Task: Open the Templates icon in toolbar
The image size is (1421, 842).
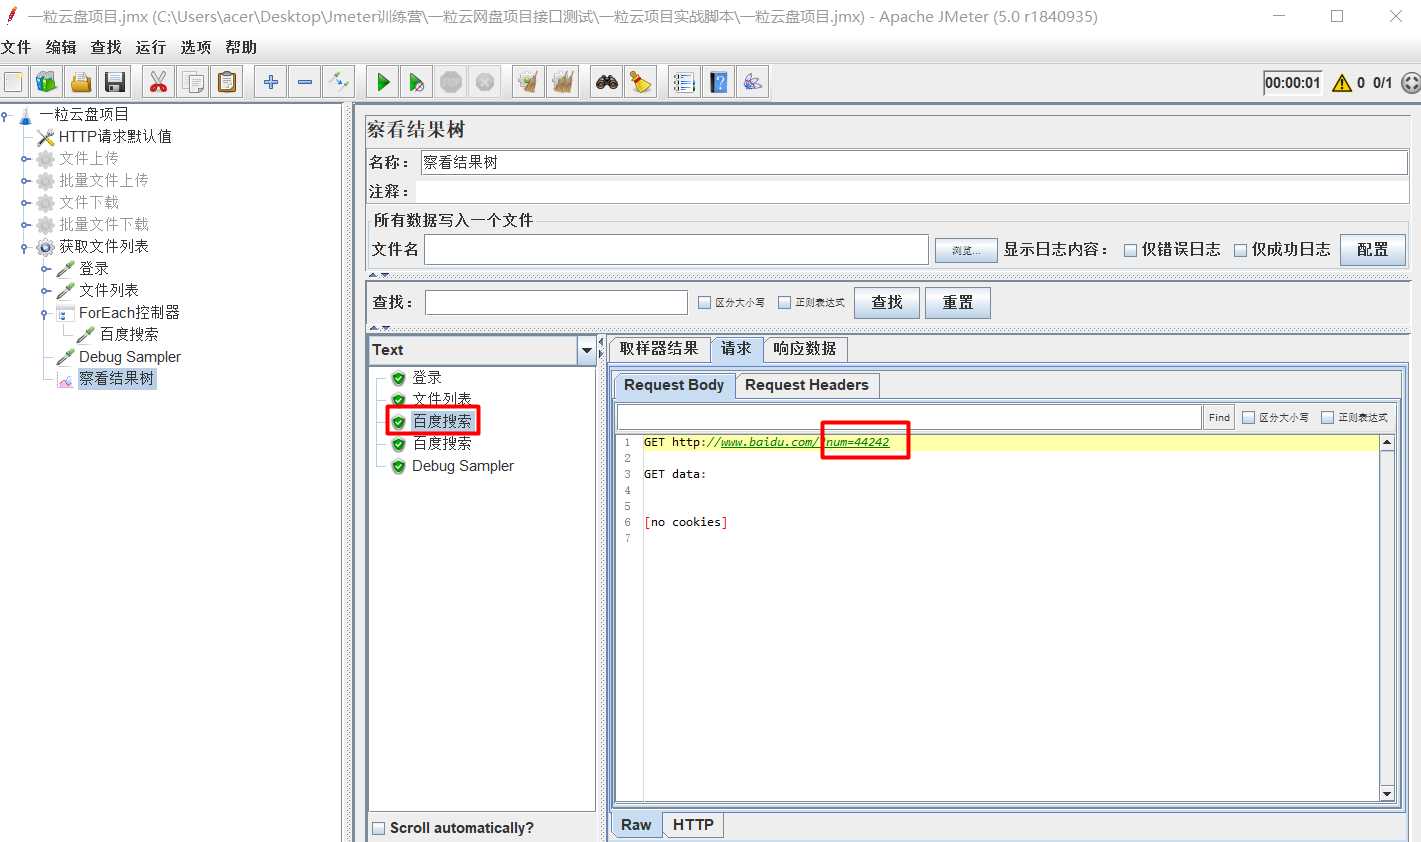Action: click(x=47, y=82)
